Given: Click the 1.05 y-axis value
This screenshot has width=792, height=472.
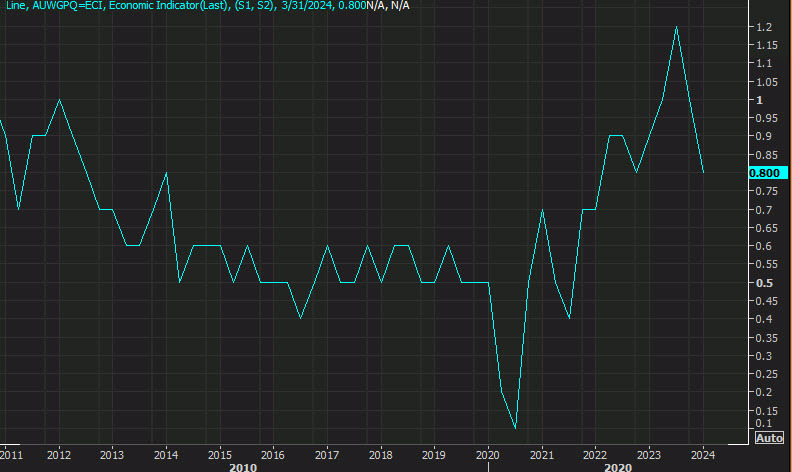Looking at the screenshot, I should coord(767,82).
